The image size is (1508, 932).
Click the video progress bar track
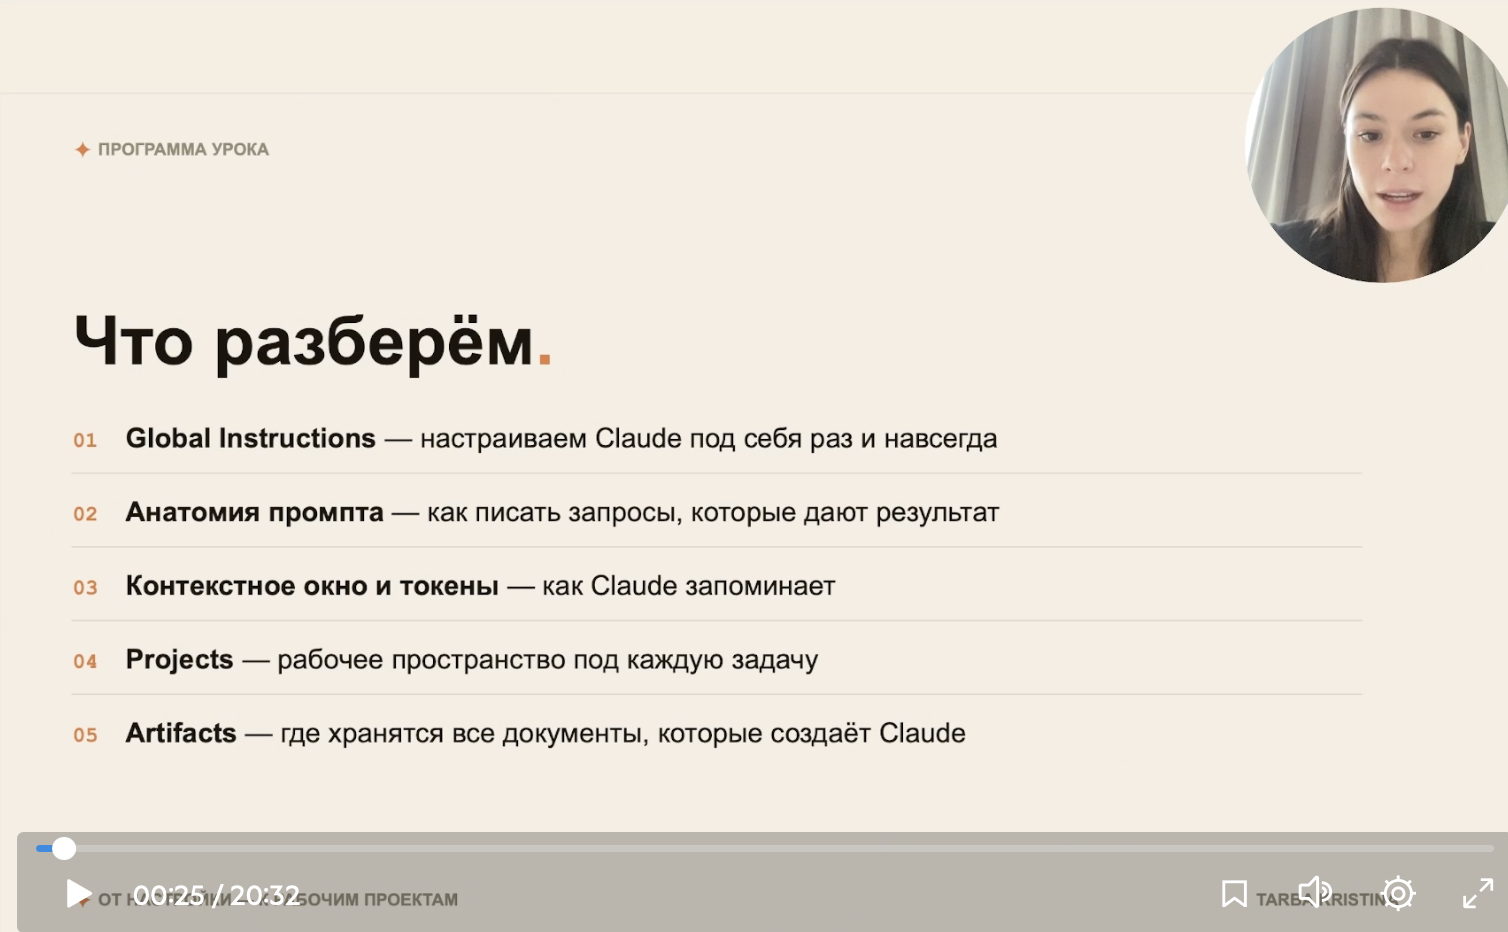click(x=764, y=848)
